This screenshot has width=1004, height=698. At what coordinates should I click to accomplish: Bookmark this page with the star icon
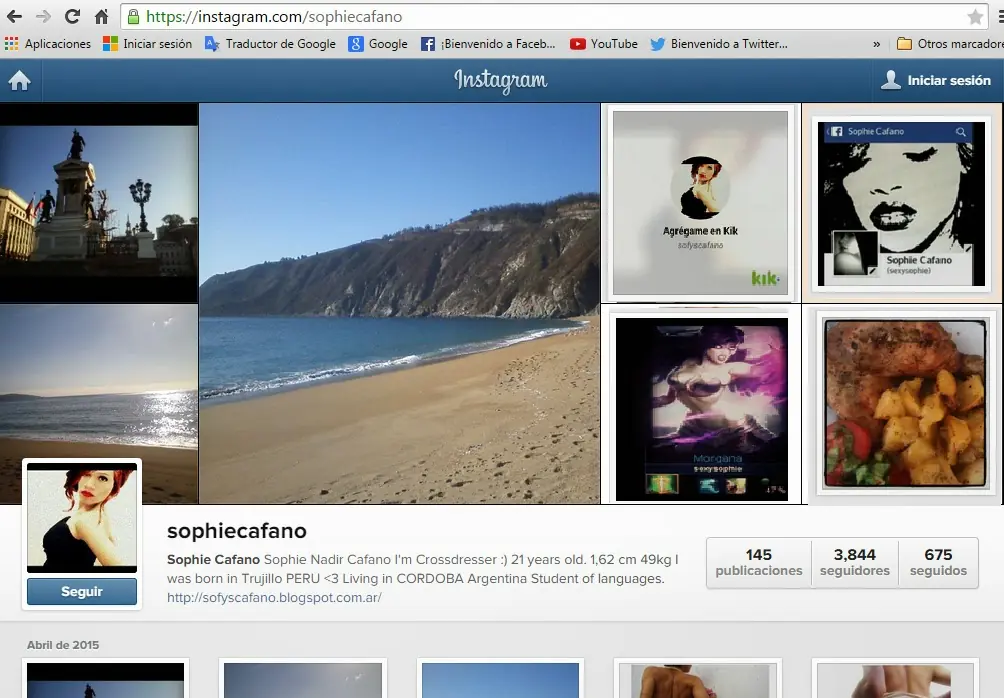[975, 17]
